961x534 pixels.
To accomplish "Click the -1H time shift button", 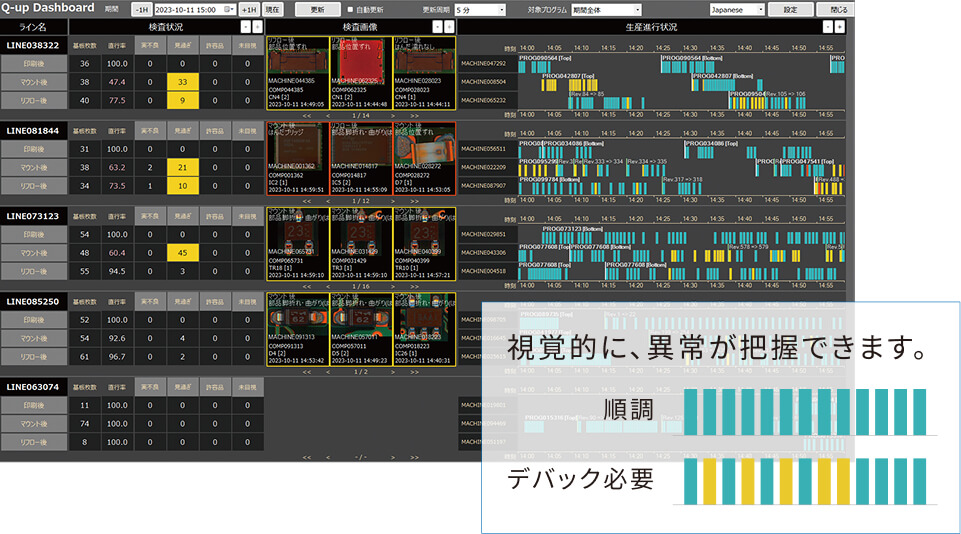I will point(142,10).
